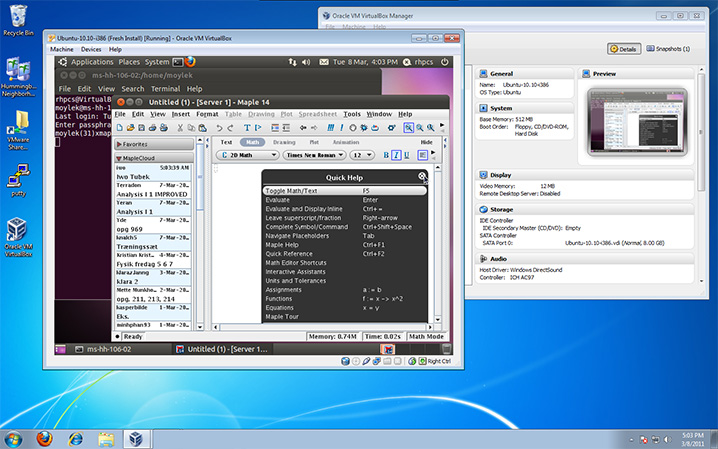Switch to Math input mode

coord(253,142)
